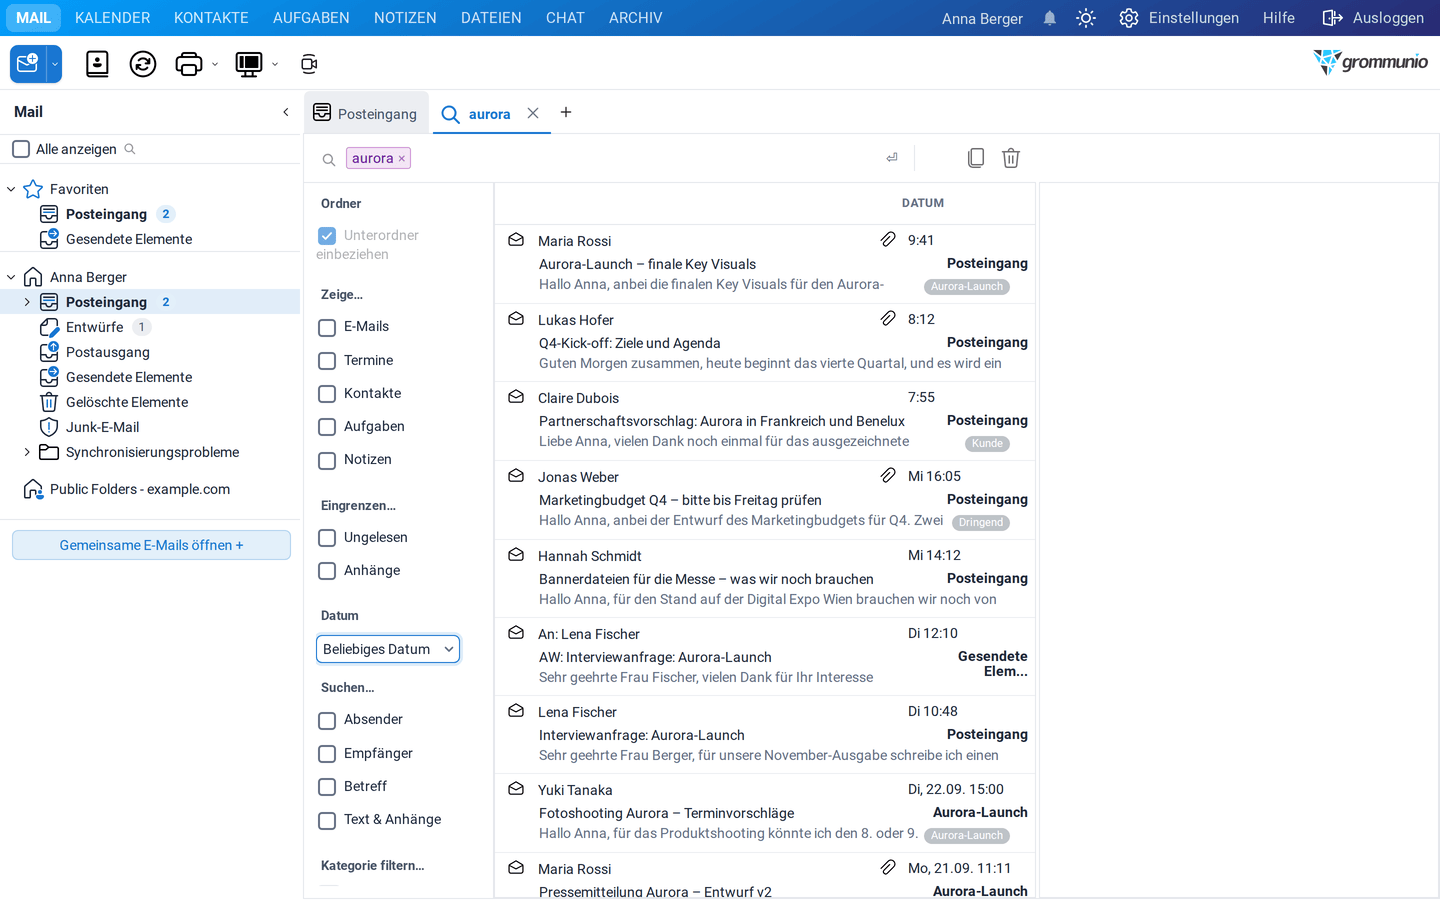Screen dimensions: 1440x900
Task: Open the address book icon in toolbar
Action: [x=97, y=64]
